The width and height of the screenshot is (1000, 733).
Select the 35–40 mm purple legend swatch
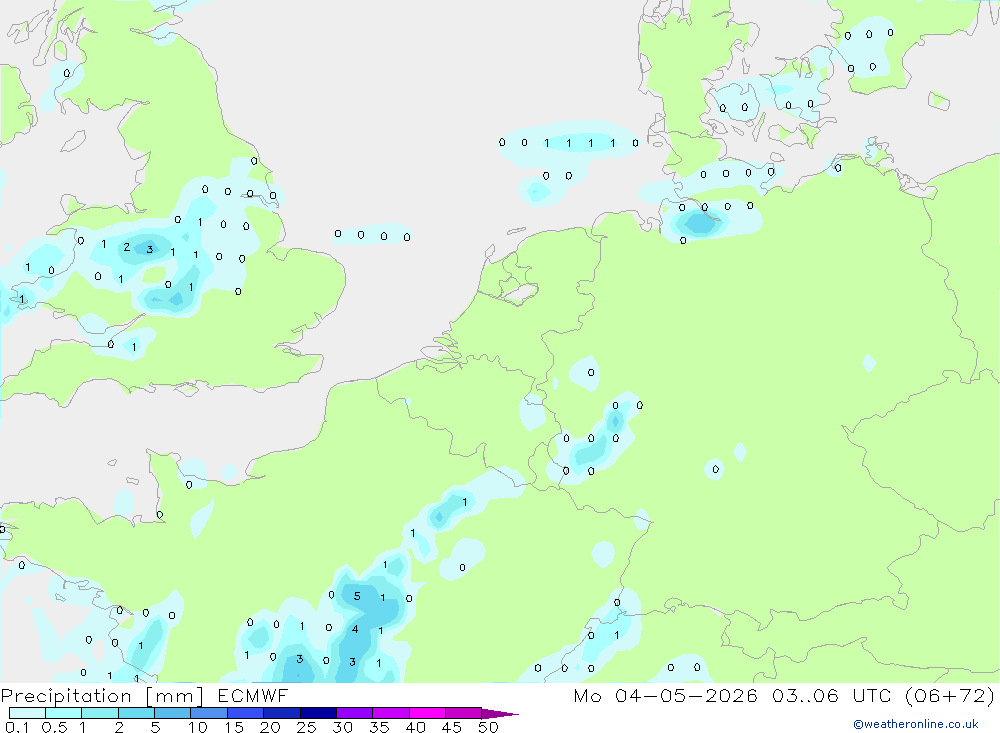pyautogui.click(x=391, y=713)
